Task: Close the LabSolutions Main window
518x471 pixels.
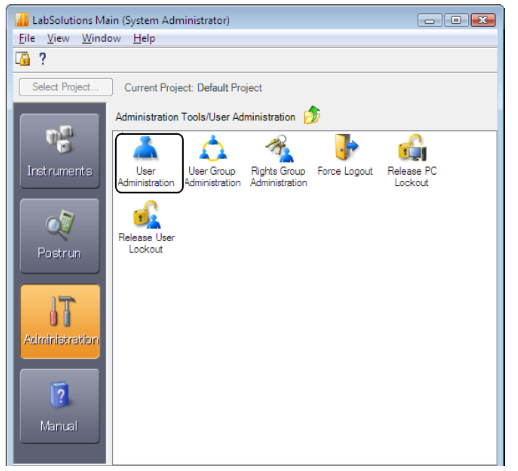Action: pyautogui.click(x=483, y=20)
